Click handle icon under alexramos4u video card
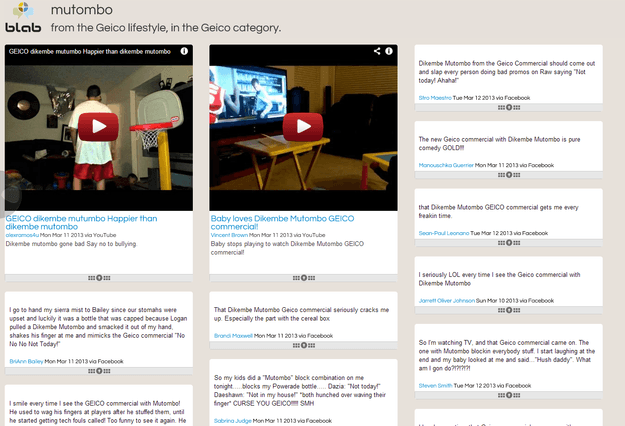The height and width of the screenshot is (426, 625). [x=99, y=278]
